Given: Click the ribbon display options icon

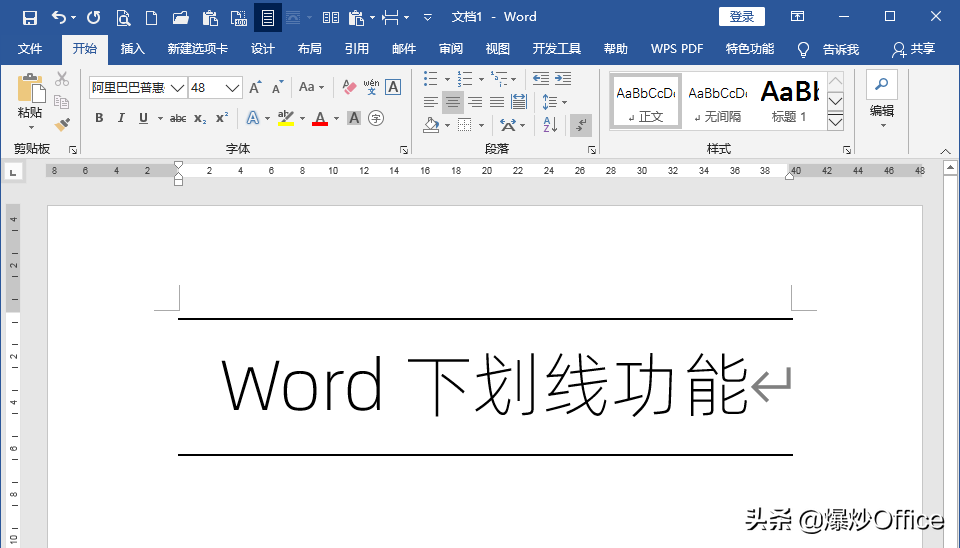Looking at the screenshot, I should coord(797,17).
